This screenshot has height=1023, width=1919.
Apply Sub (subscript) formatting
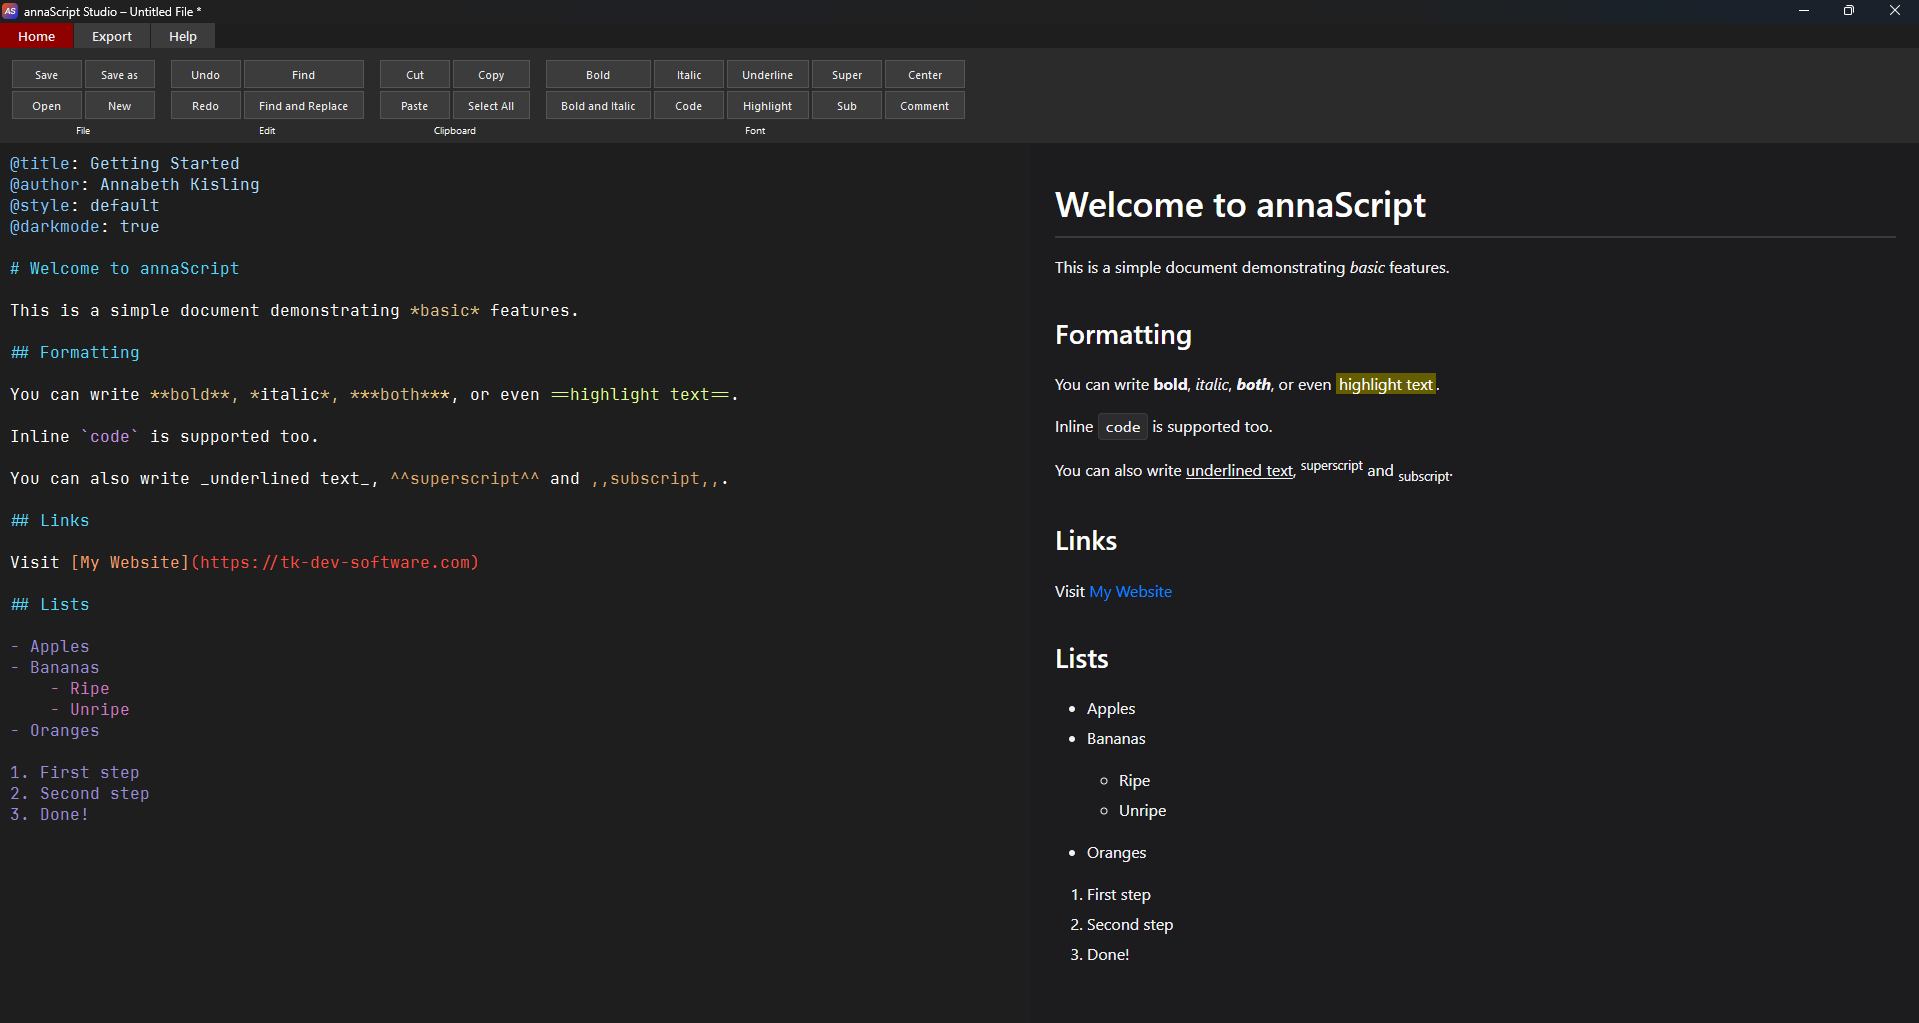847,106
